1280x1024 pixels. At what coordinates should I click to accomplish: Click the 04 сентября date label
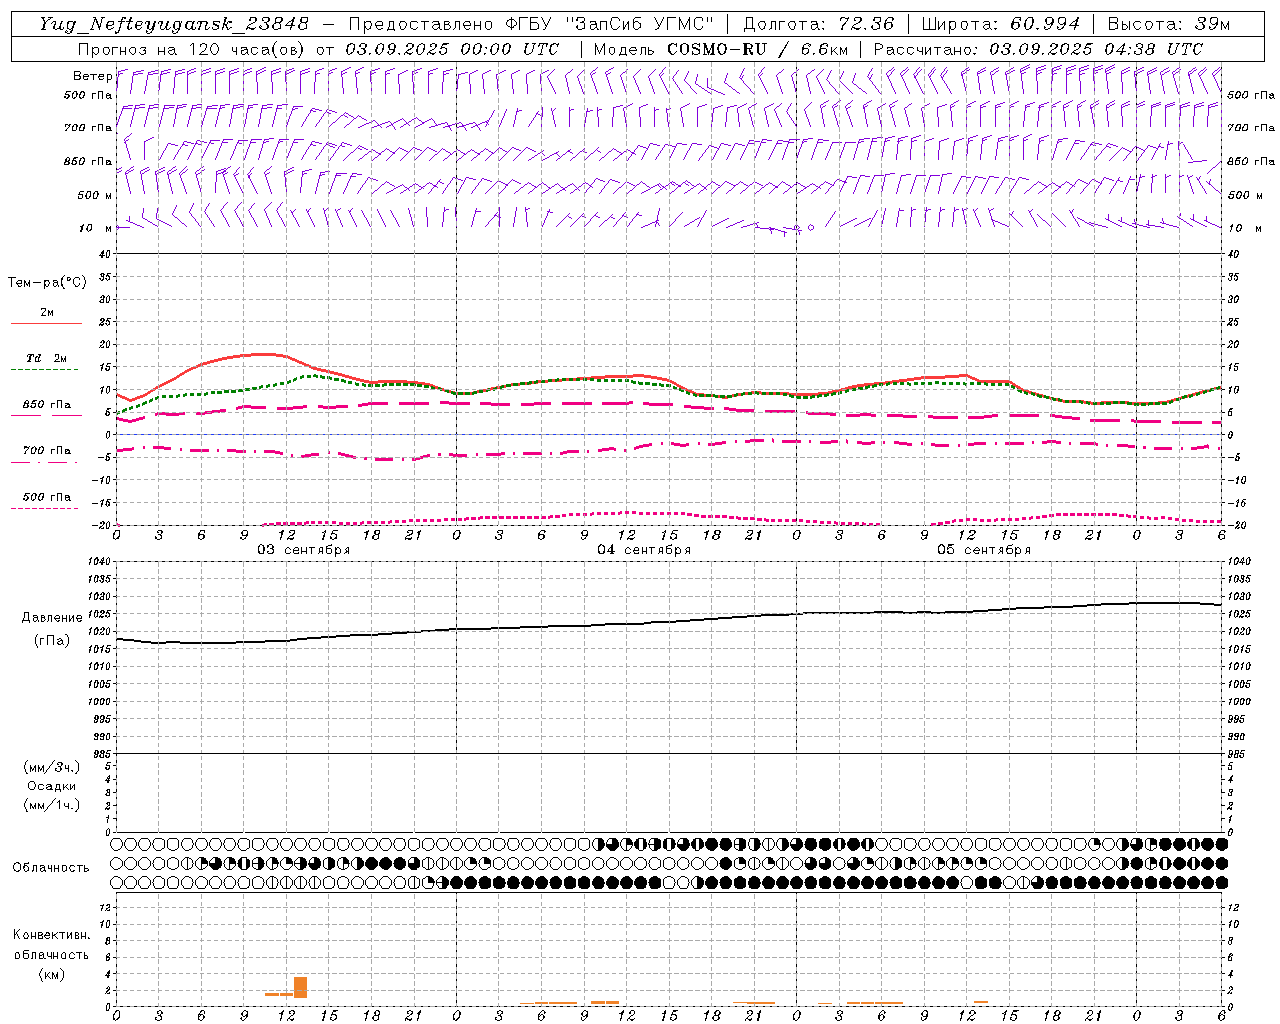tap(644, 550)
